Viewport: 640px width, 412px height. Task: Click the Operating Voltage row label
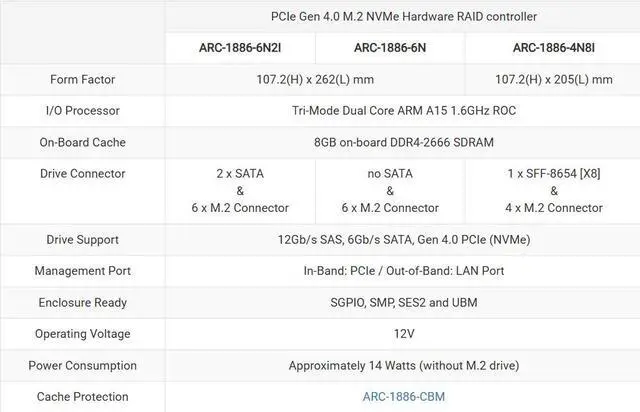pyautogui.click(x=82, y=334)
